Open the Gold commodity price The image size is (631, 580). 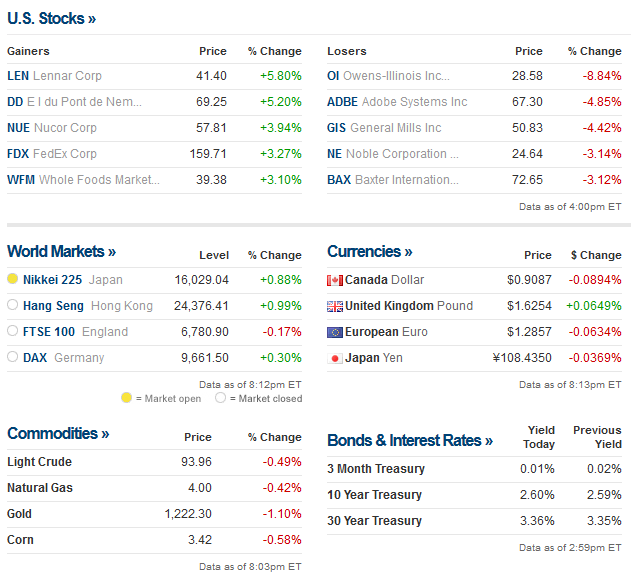[x=20, y=514]
